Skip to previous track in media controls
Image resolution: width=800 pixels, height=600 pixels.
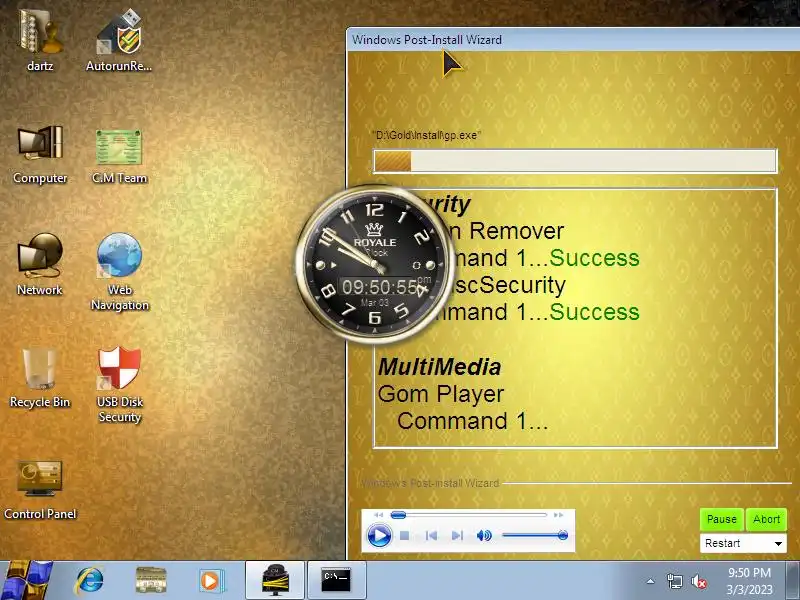point(431,535)
